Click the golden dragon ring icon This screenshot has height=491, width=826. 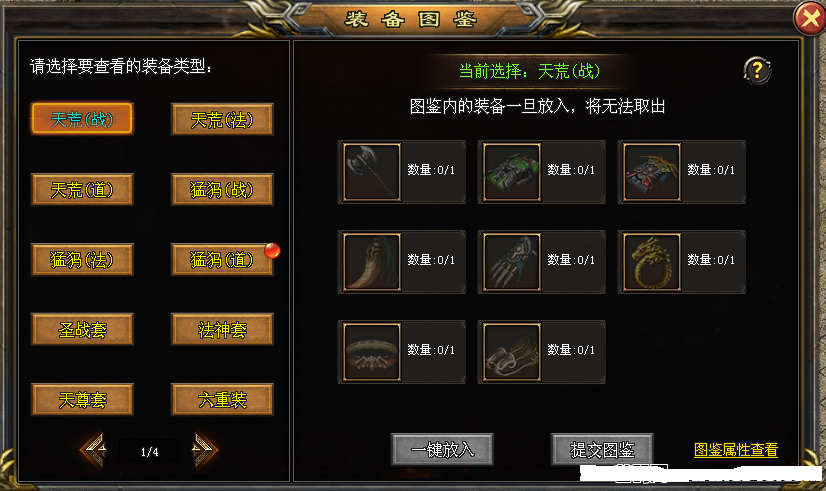pyautogui.click(x=652, y=262)
